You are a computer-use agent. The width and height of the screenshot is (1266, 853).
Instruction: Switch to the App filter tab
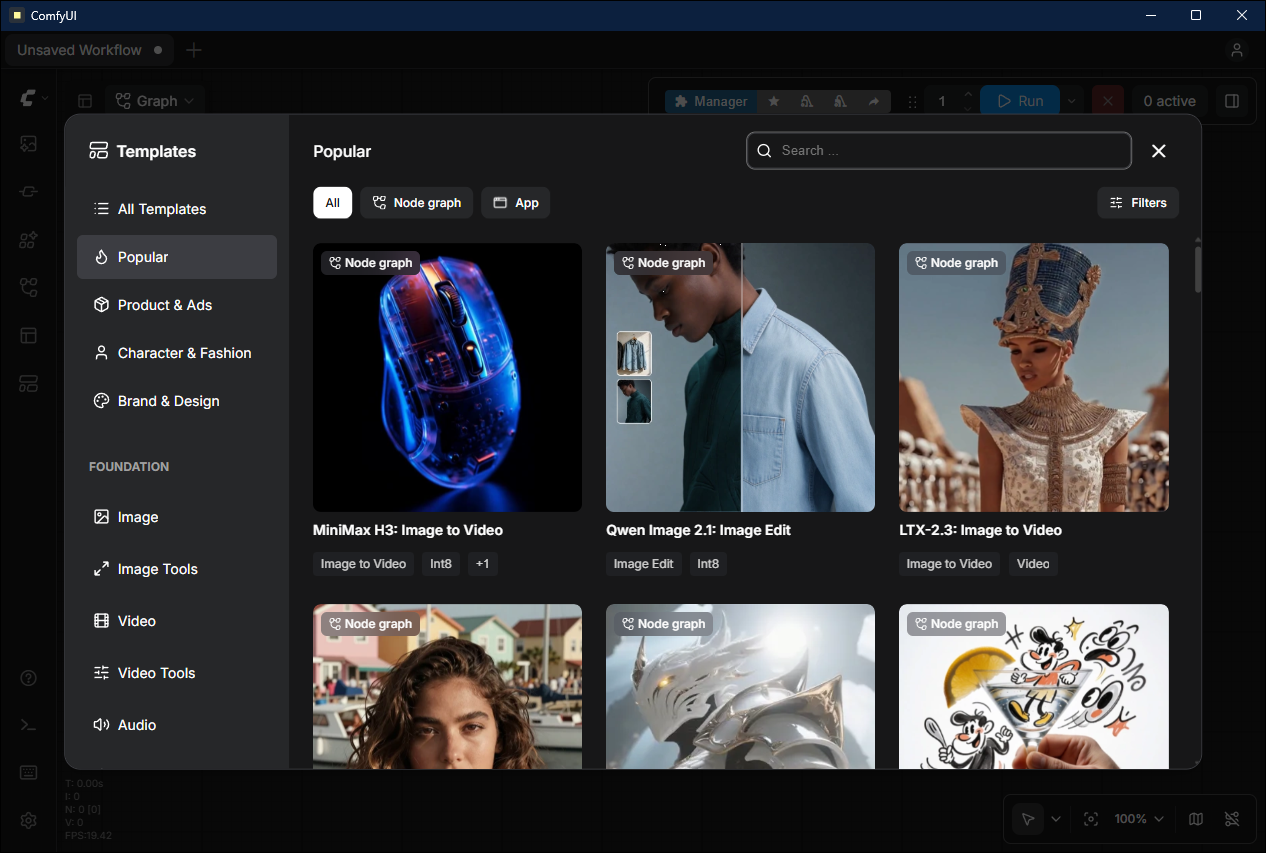515,203
